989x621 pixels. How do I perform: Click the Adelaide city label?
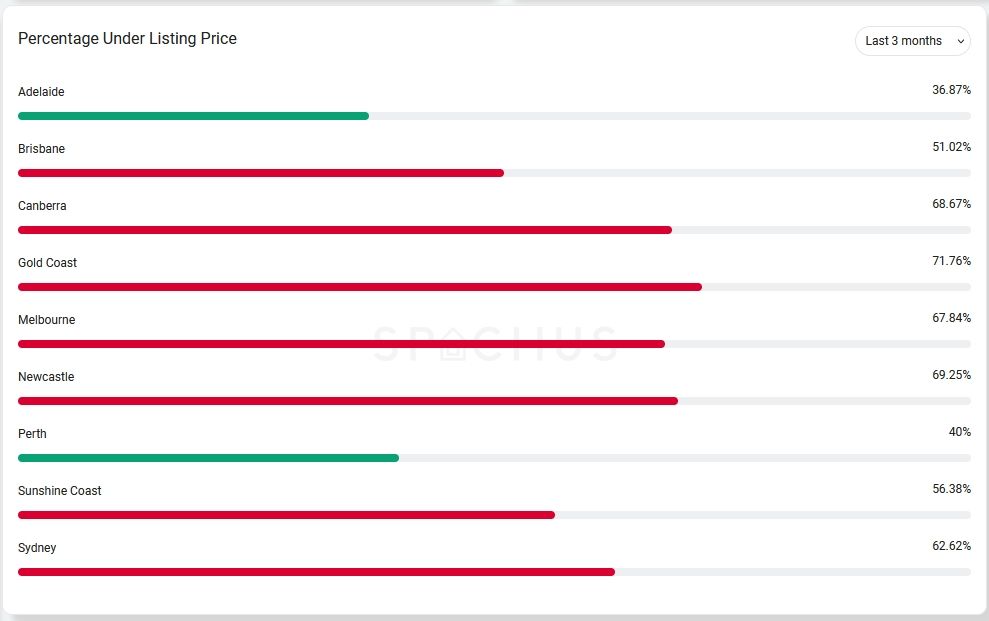(x=41, y=92)
